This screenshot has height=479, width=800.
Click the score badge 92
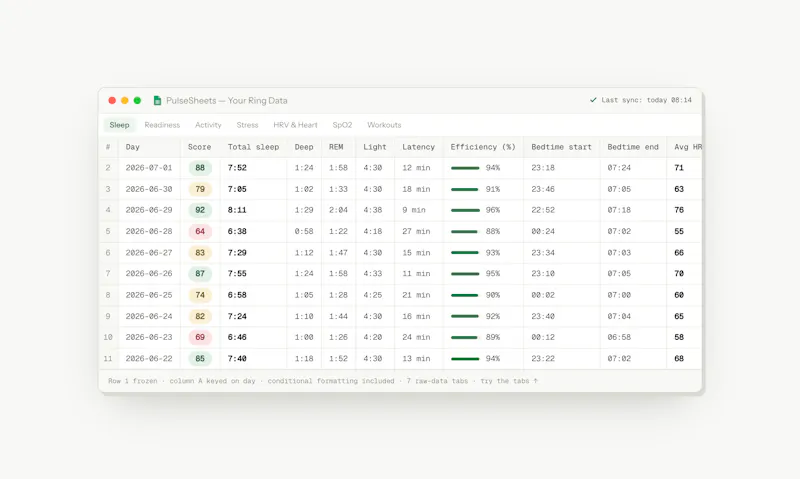click(200, 210)
